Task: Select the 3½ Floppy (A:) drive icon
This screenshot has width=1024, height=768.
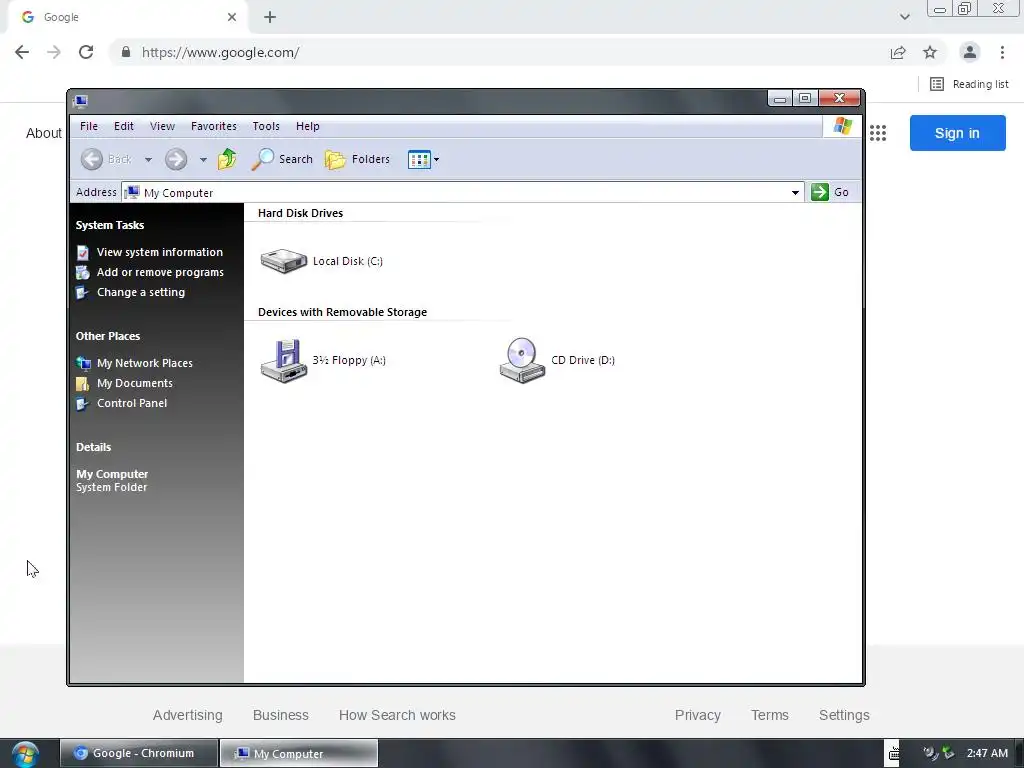Action: click(284, 360)
